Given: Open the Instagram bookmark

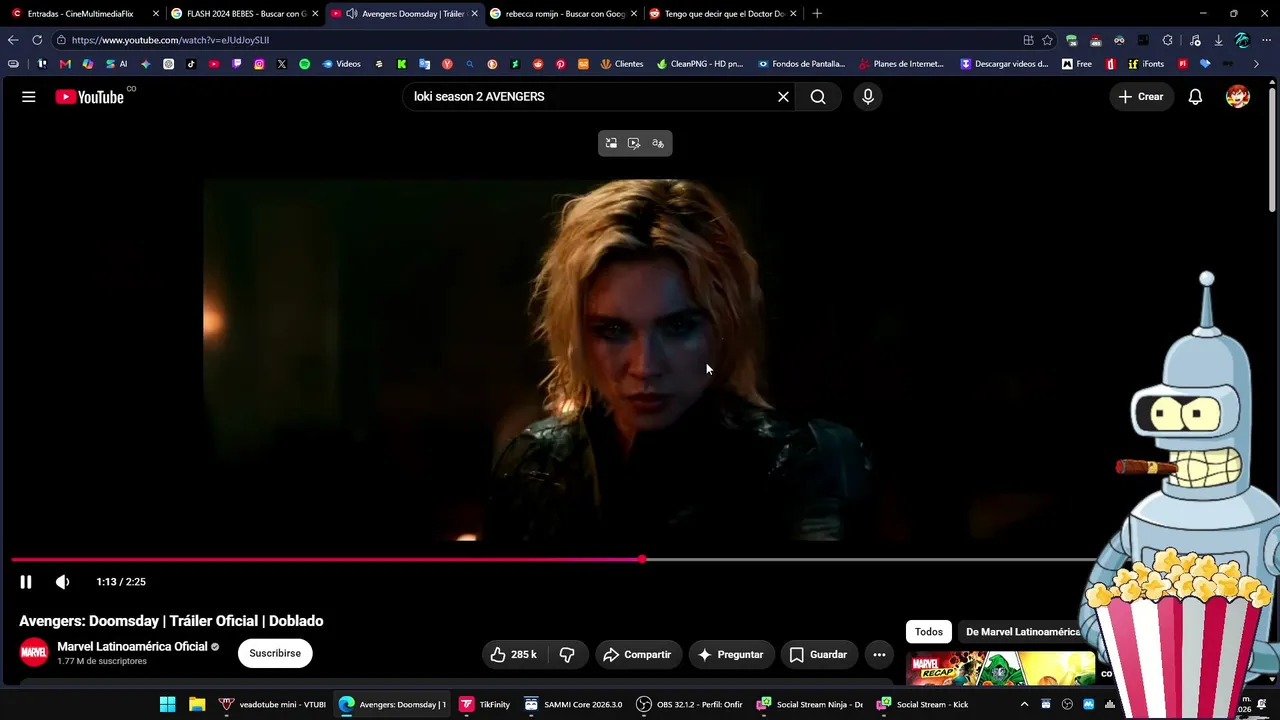Looking at the screenshot, I should coord(259,64).
